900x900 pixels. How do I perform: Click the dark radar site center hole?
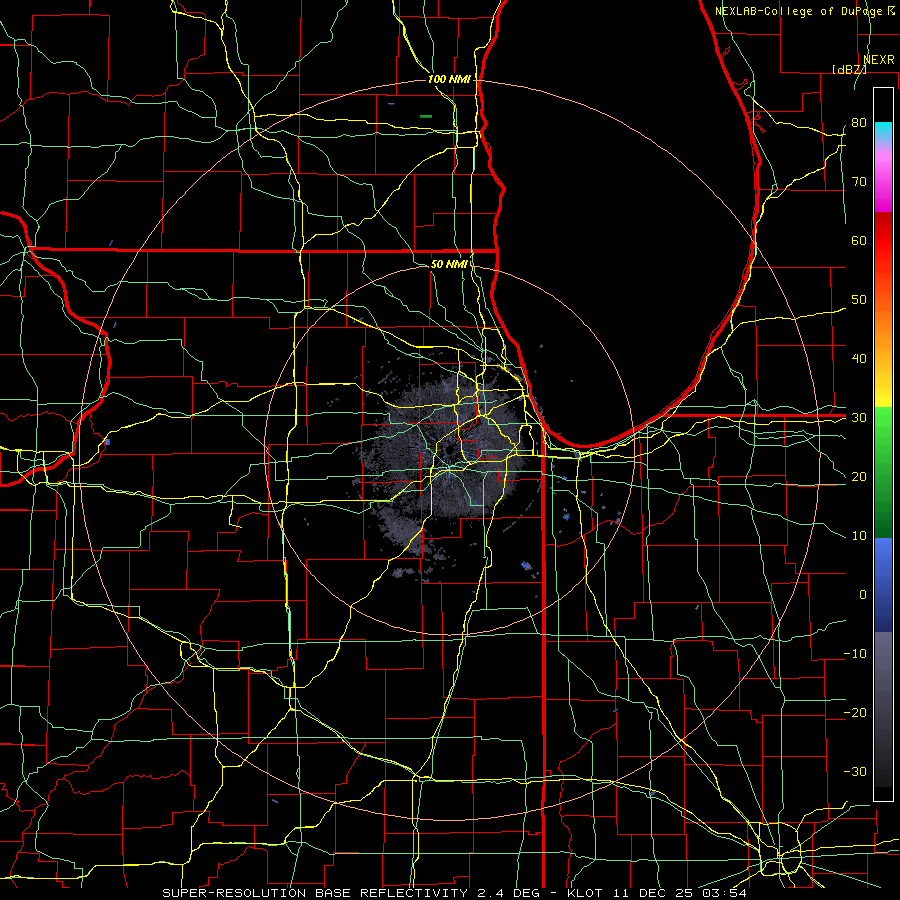(x=448, y=451)
